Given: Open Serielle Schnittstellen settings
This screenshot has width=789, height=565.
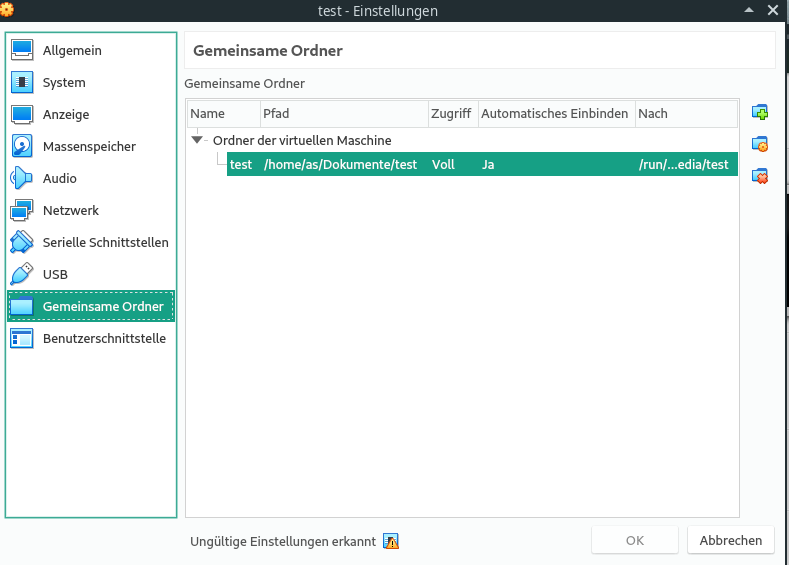Looking at the screenshot, I should pos(105,242).
